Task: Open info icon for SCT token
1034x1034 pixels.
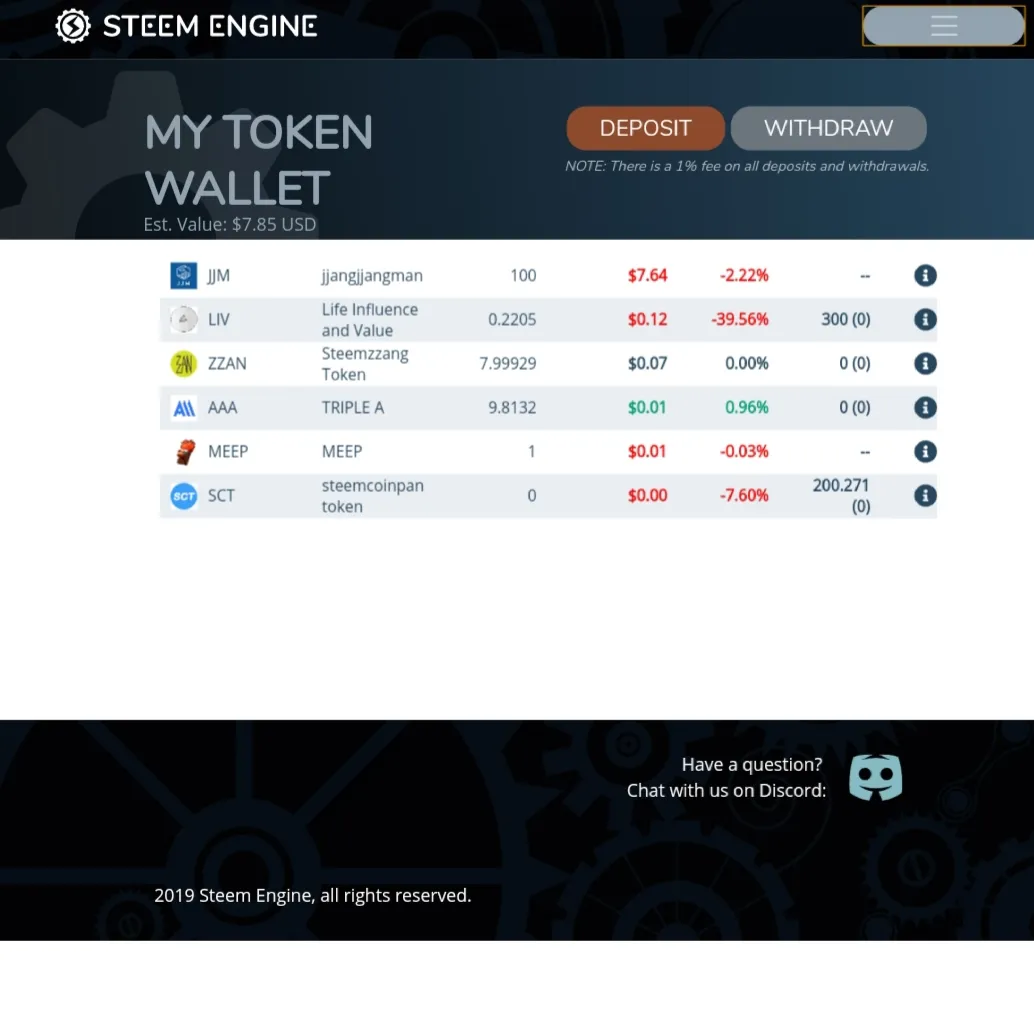Action: [x=925, y=495]
